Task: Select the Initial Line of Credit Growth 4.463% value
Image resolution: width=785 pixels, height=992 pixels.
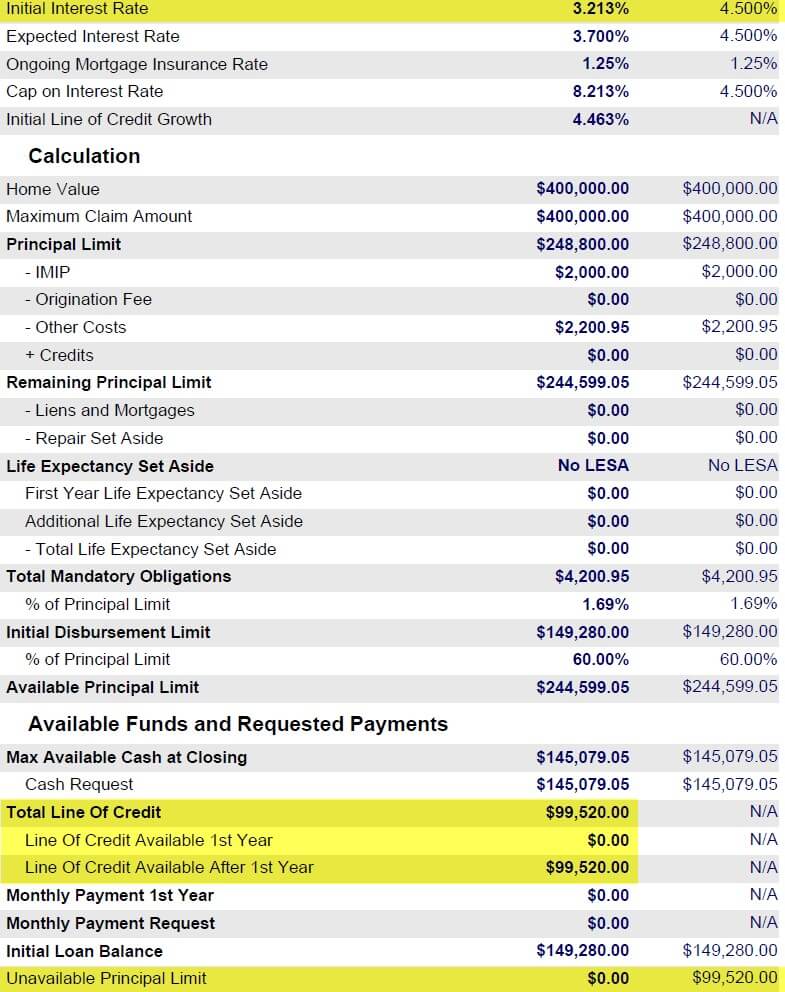Action: (600, 119)
